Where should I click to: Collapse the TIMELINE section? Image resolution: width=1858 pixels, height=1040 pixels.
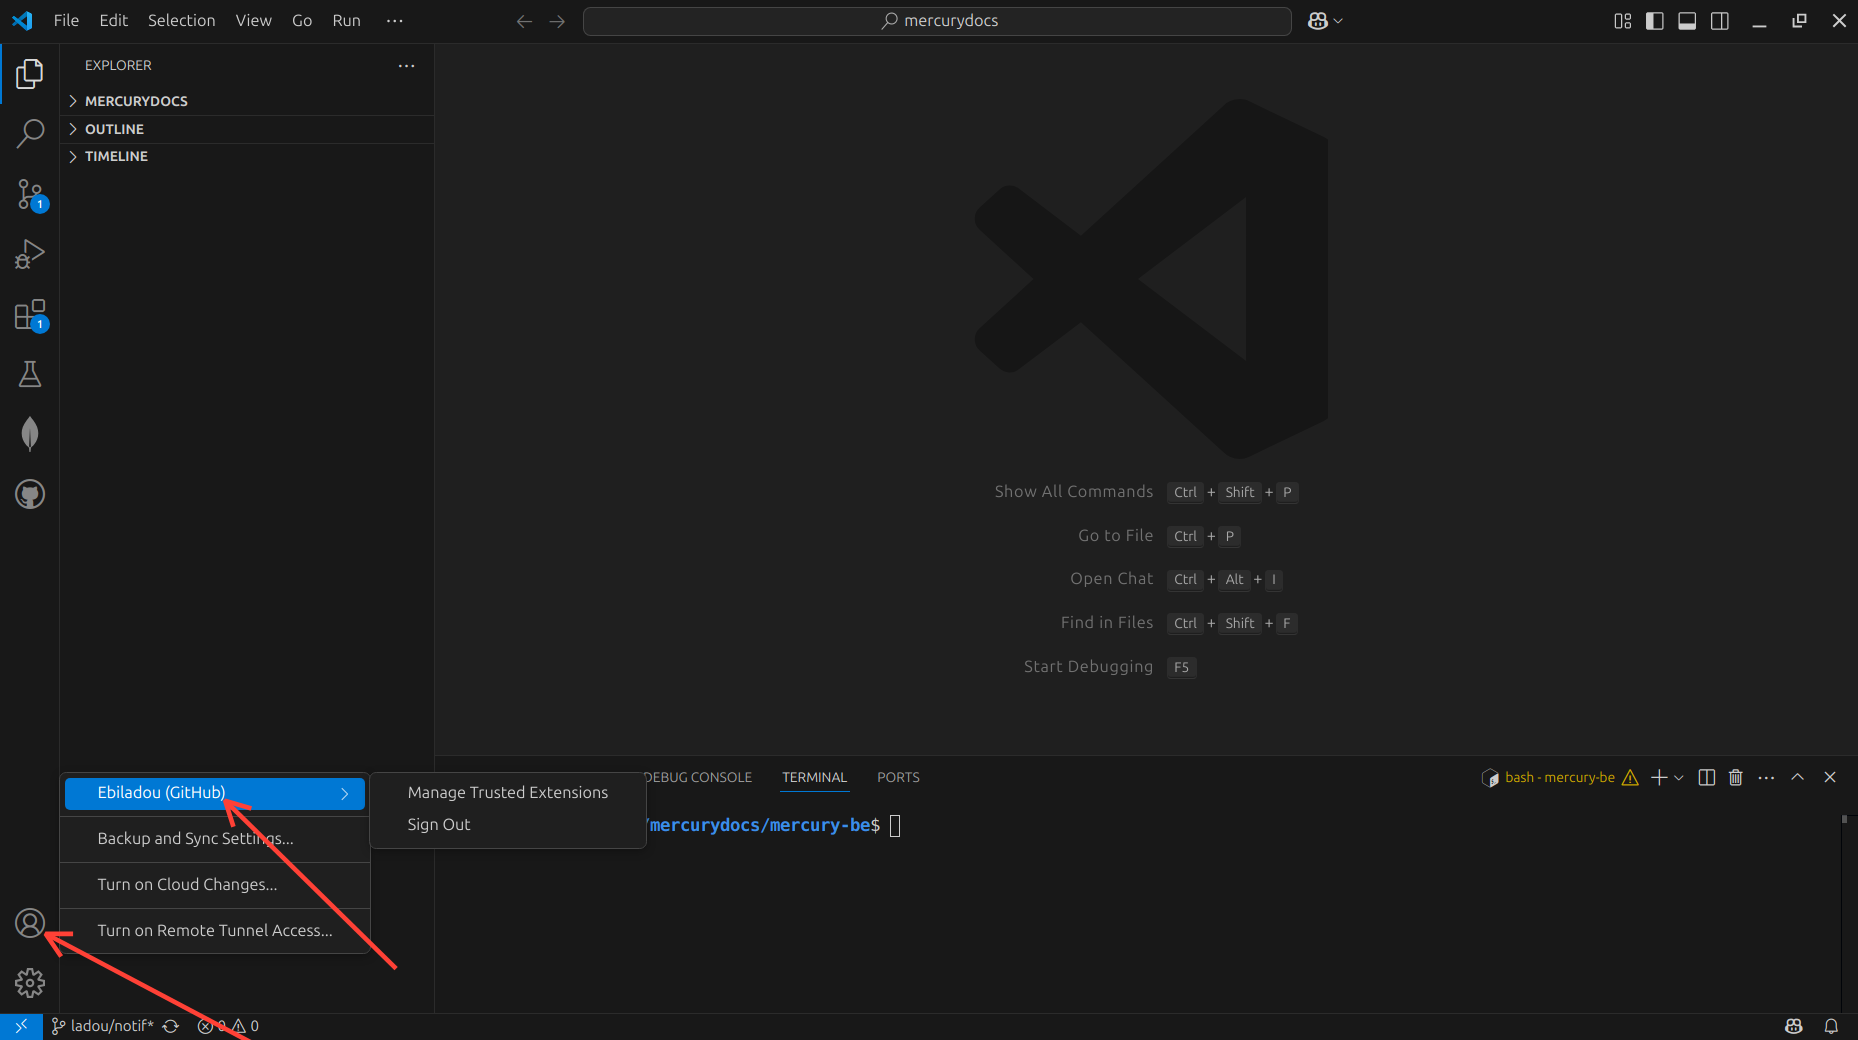(117, 156)
